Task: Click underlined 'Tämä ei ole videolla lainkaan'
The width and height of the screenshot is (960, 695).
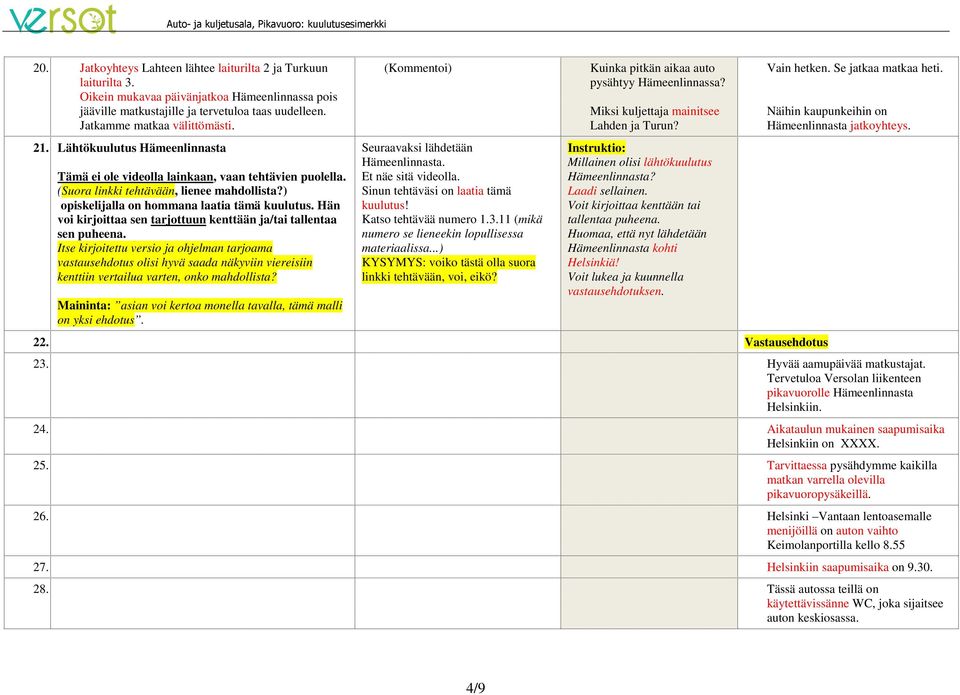Action: [x=135, y=176]
